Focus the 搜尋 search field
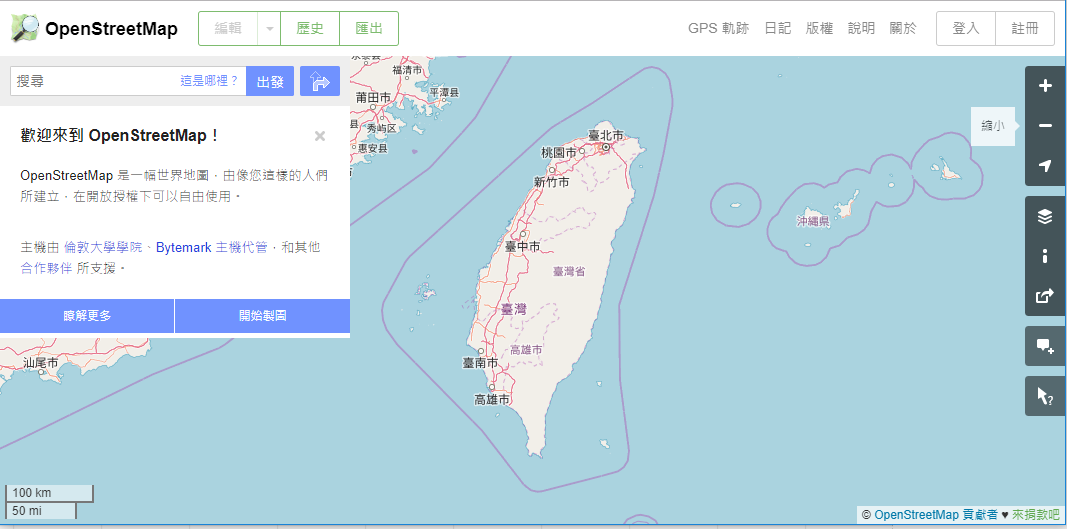The width and height of the screenshot is (1067, 529). 129,82
